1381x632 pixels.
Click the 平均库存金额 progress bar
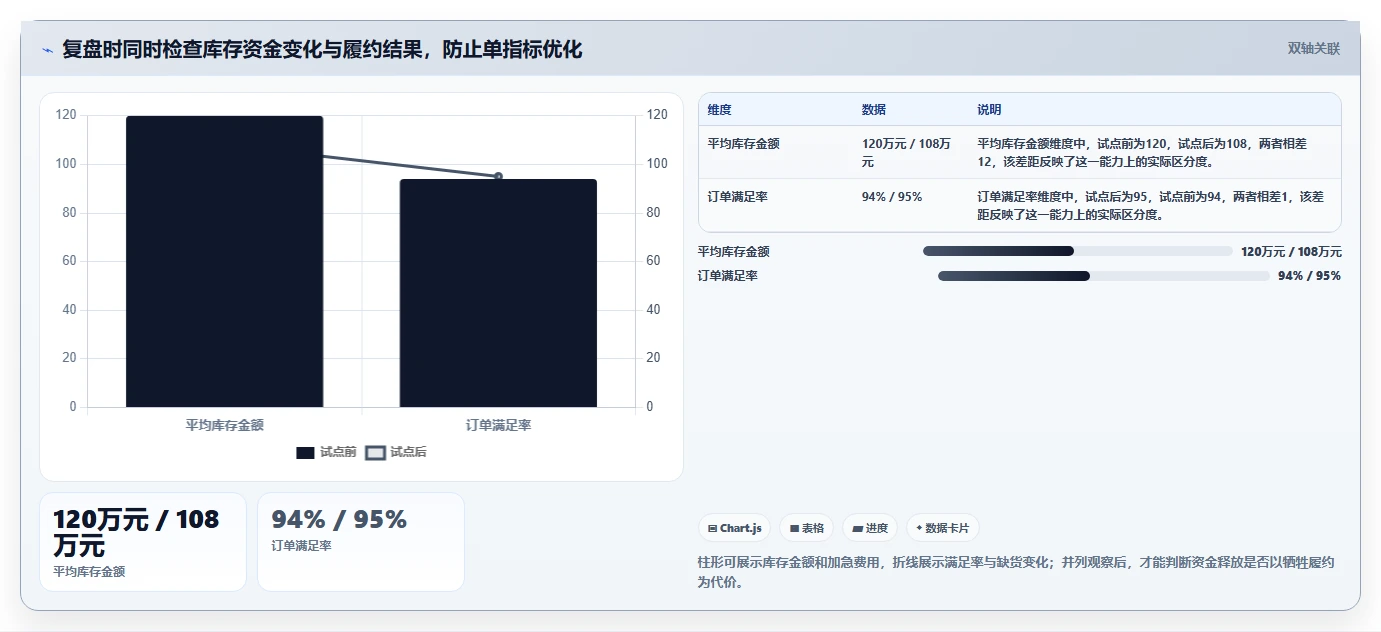tap(1078, 251)
